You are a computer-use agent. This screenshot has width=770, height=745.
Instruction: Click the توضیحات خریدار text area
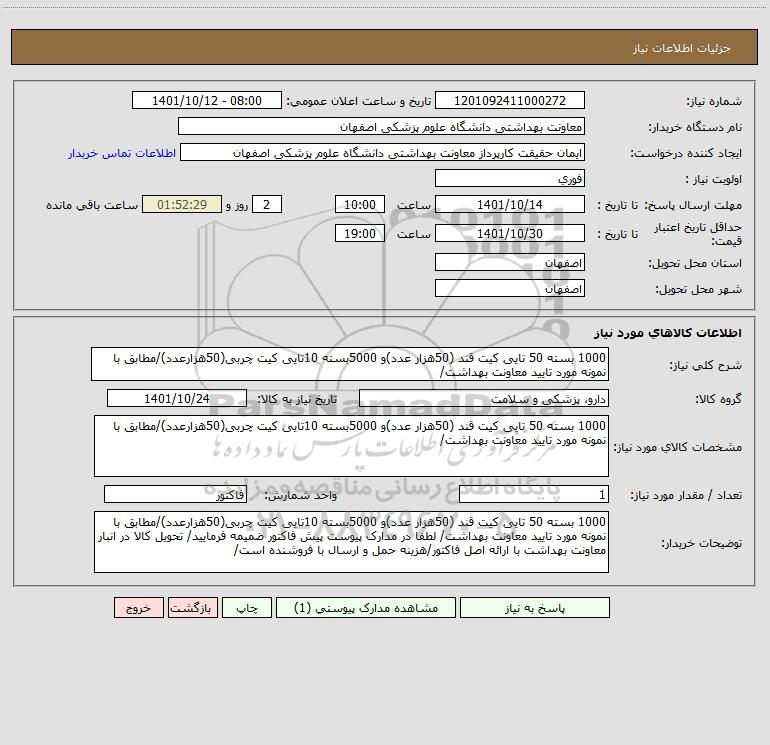[351, 542]
